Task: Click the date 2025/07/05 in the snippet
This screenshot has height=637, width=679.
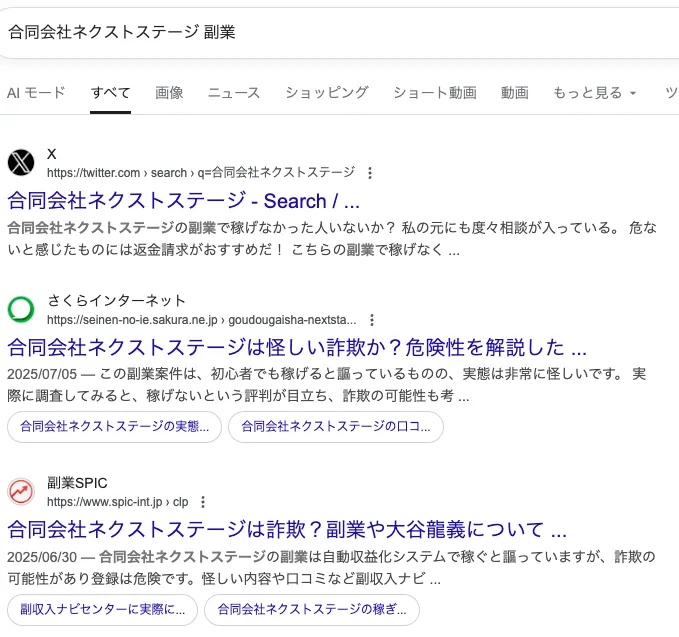Action: click(42, 374)
